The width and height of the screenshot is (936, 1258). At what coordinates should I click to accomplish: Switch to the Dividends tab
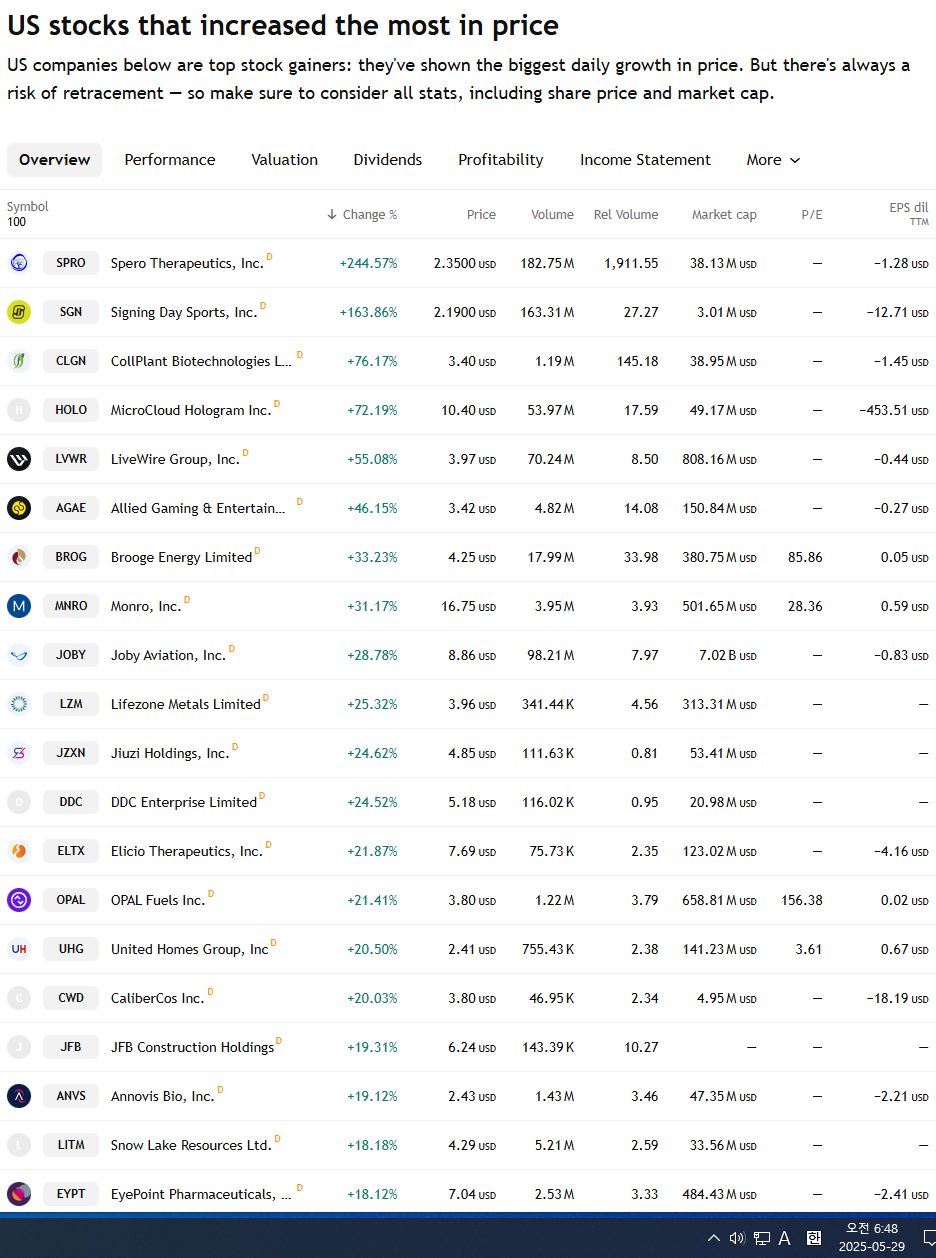(388, 160)
